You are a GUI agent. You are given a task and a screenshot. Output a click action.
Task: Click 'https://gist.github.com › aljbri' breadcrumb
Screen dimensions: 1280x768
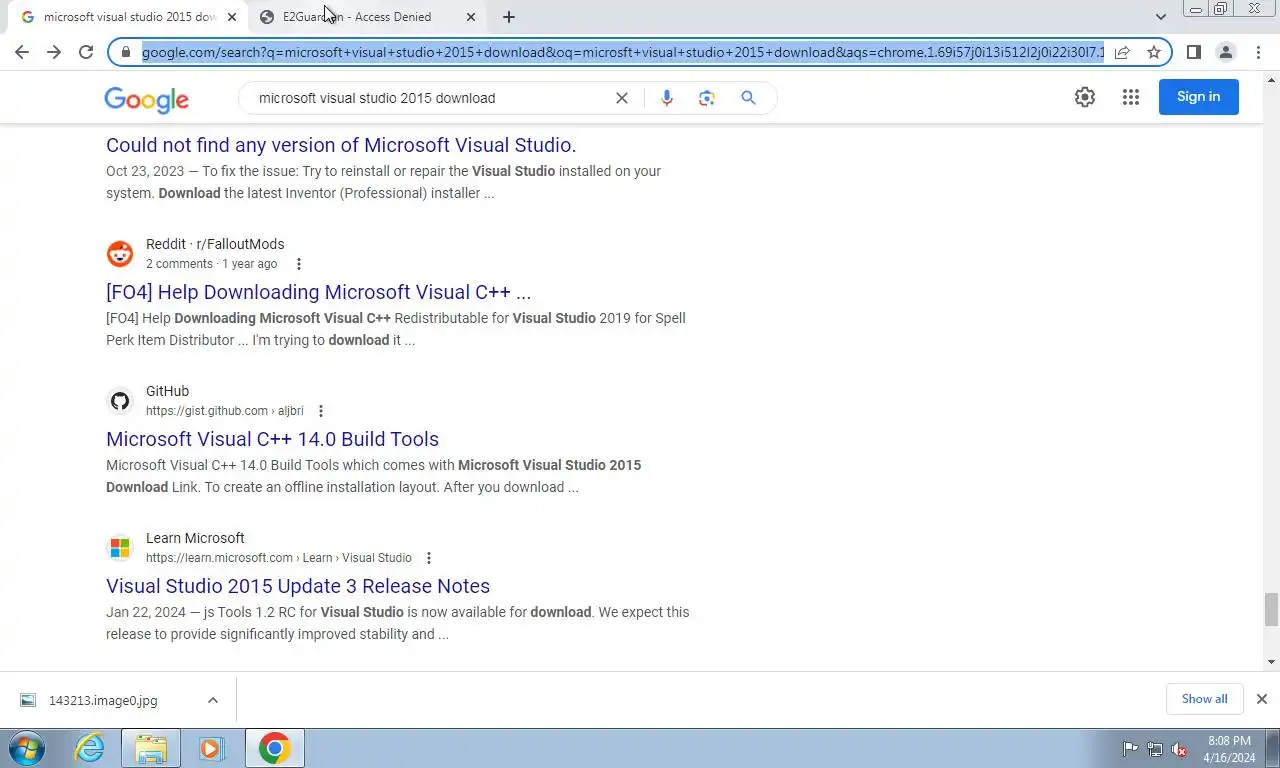coord(225,411)
